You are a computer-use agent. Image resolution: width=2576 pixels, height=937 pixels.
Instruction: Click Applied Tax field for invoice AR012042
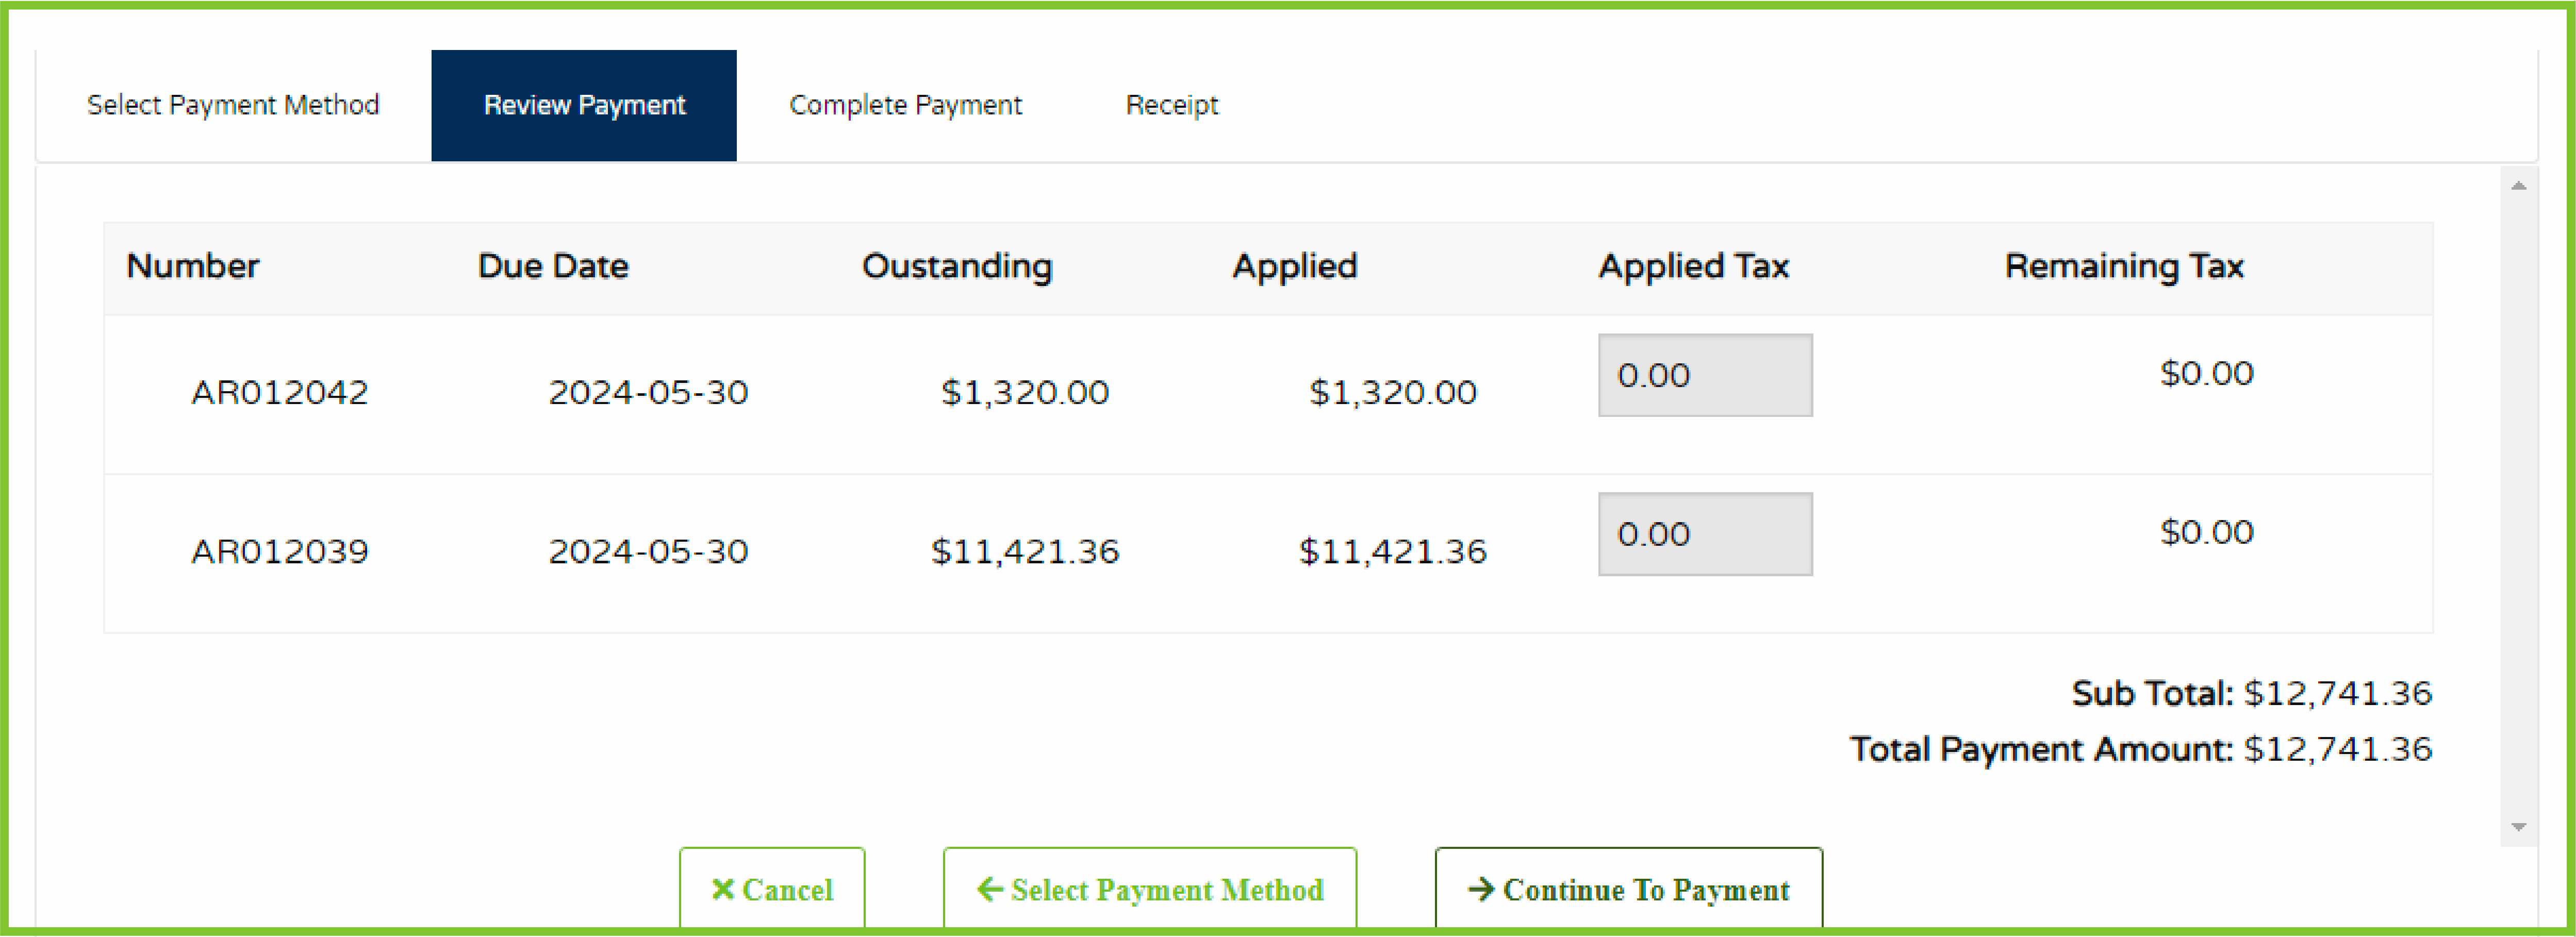1705,376
